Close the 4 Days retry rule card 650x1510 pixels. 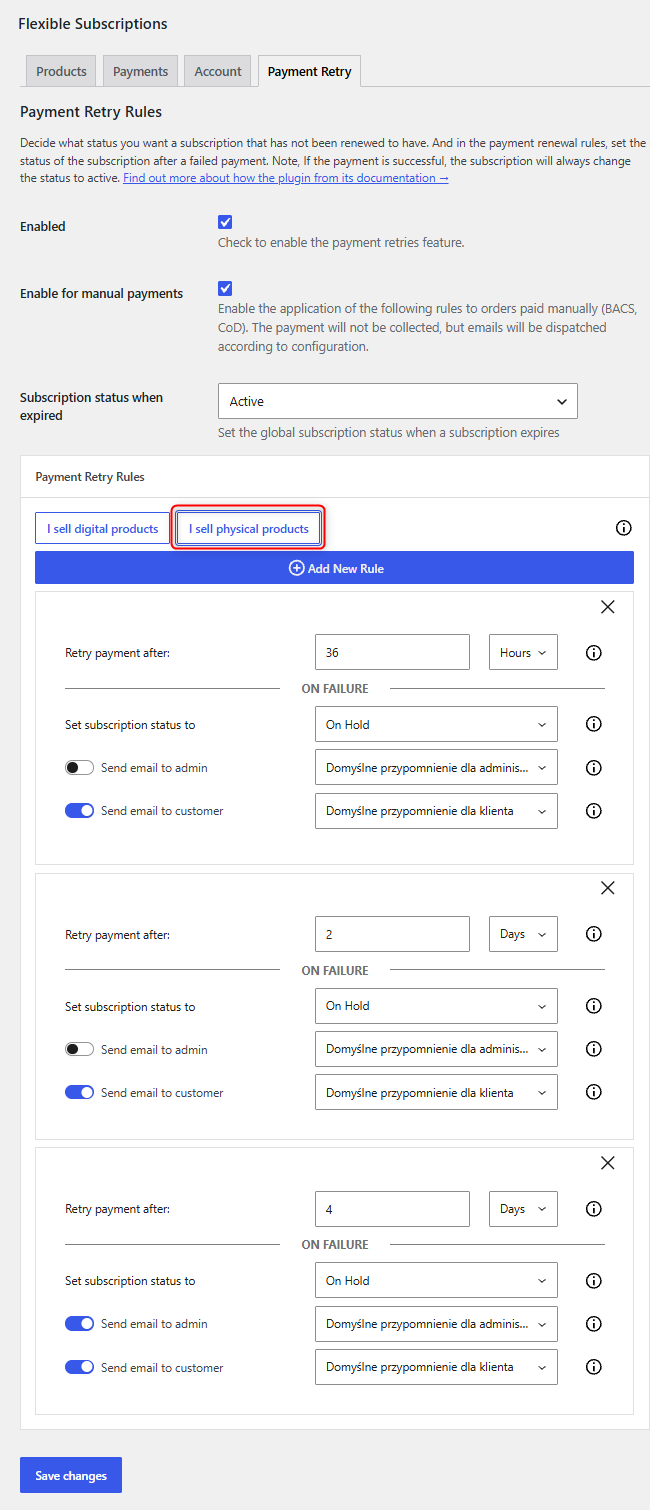click(607, 1163)
